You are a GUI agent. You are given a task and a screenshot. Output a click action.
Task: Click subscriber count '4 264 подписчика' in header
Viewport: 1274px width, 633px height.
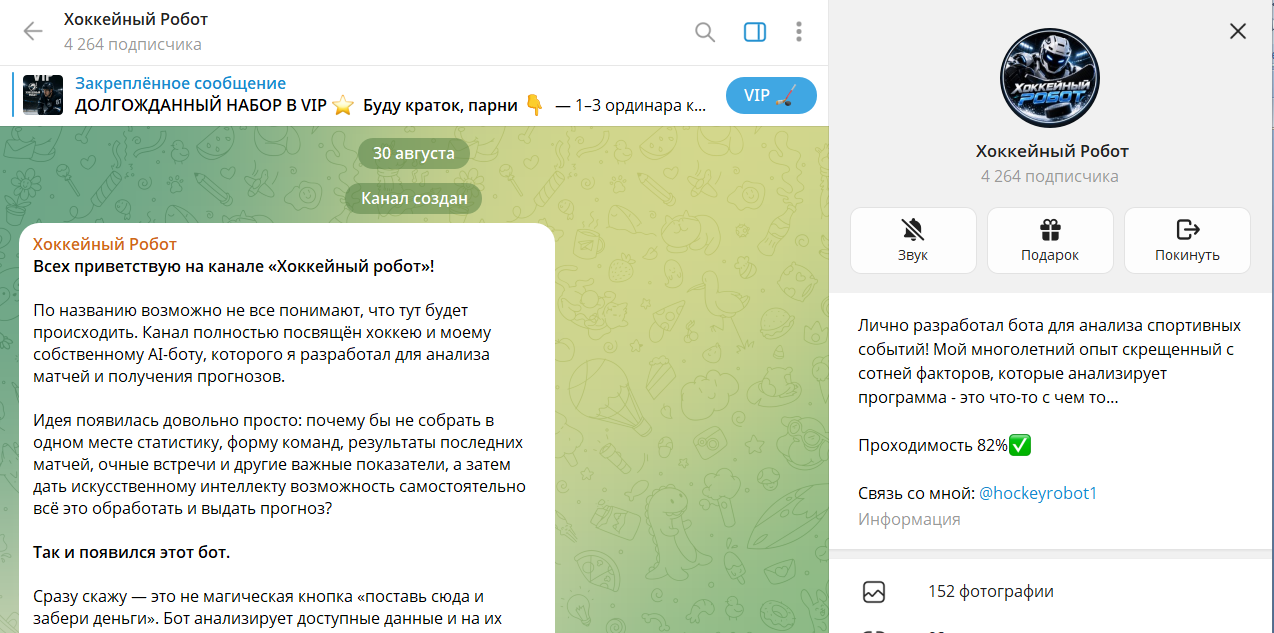click(x=132, y=45)
